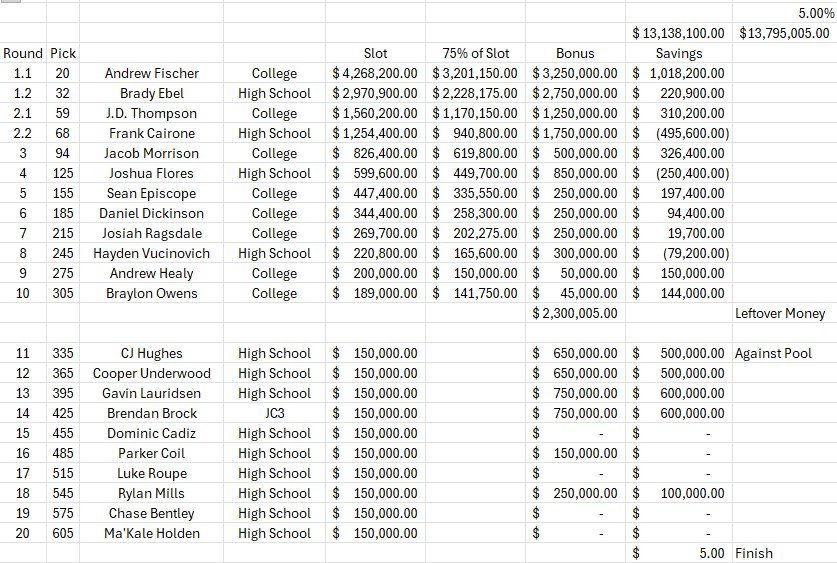This screenshot has width=837, height=563.
Task: Select the 75% of Slot header
Action: point(475,53)
